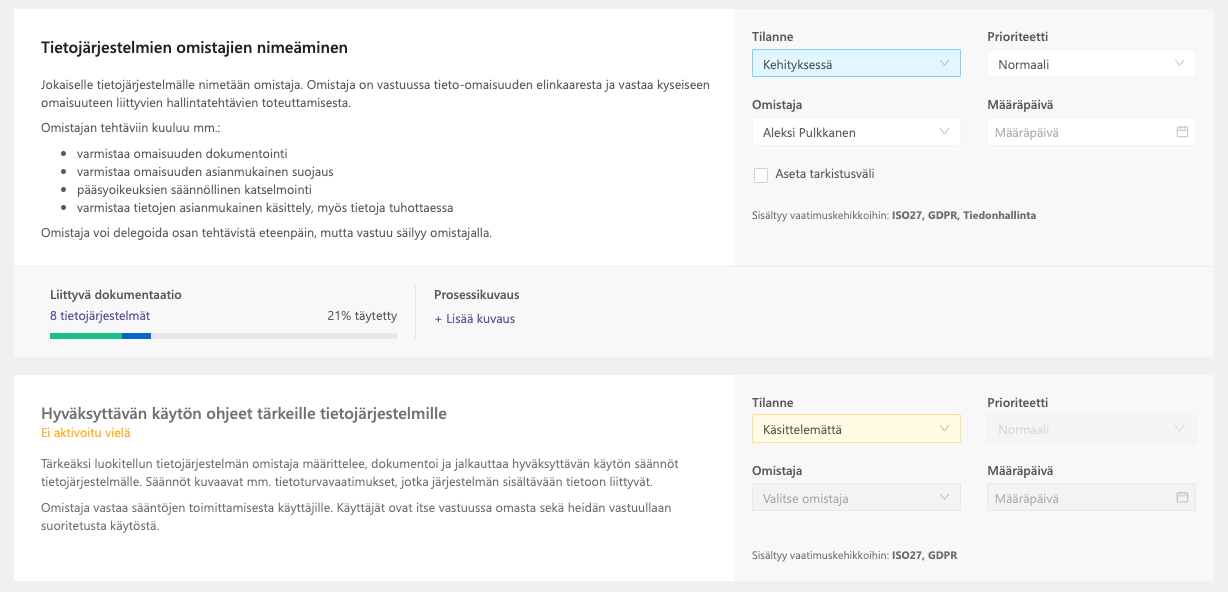Click the Hyväksyttävän käytön ohjeet task heading
1228x592 pixels.
(244, 413)
